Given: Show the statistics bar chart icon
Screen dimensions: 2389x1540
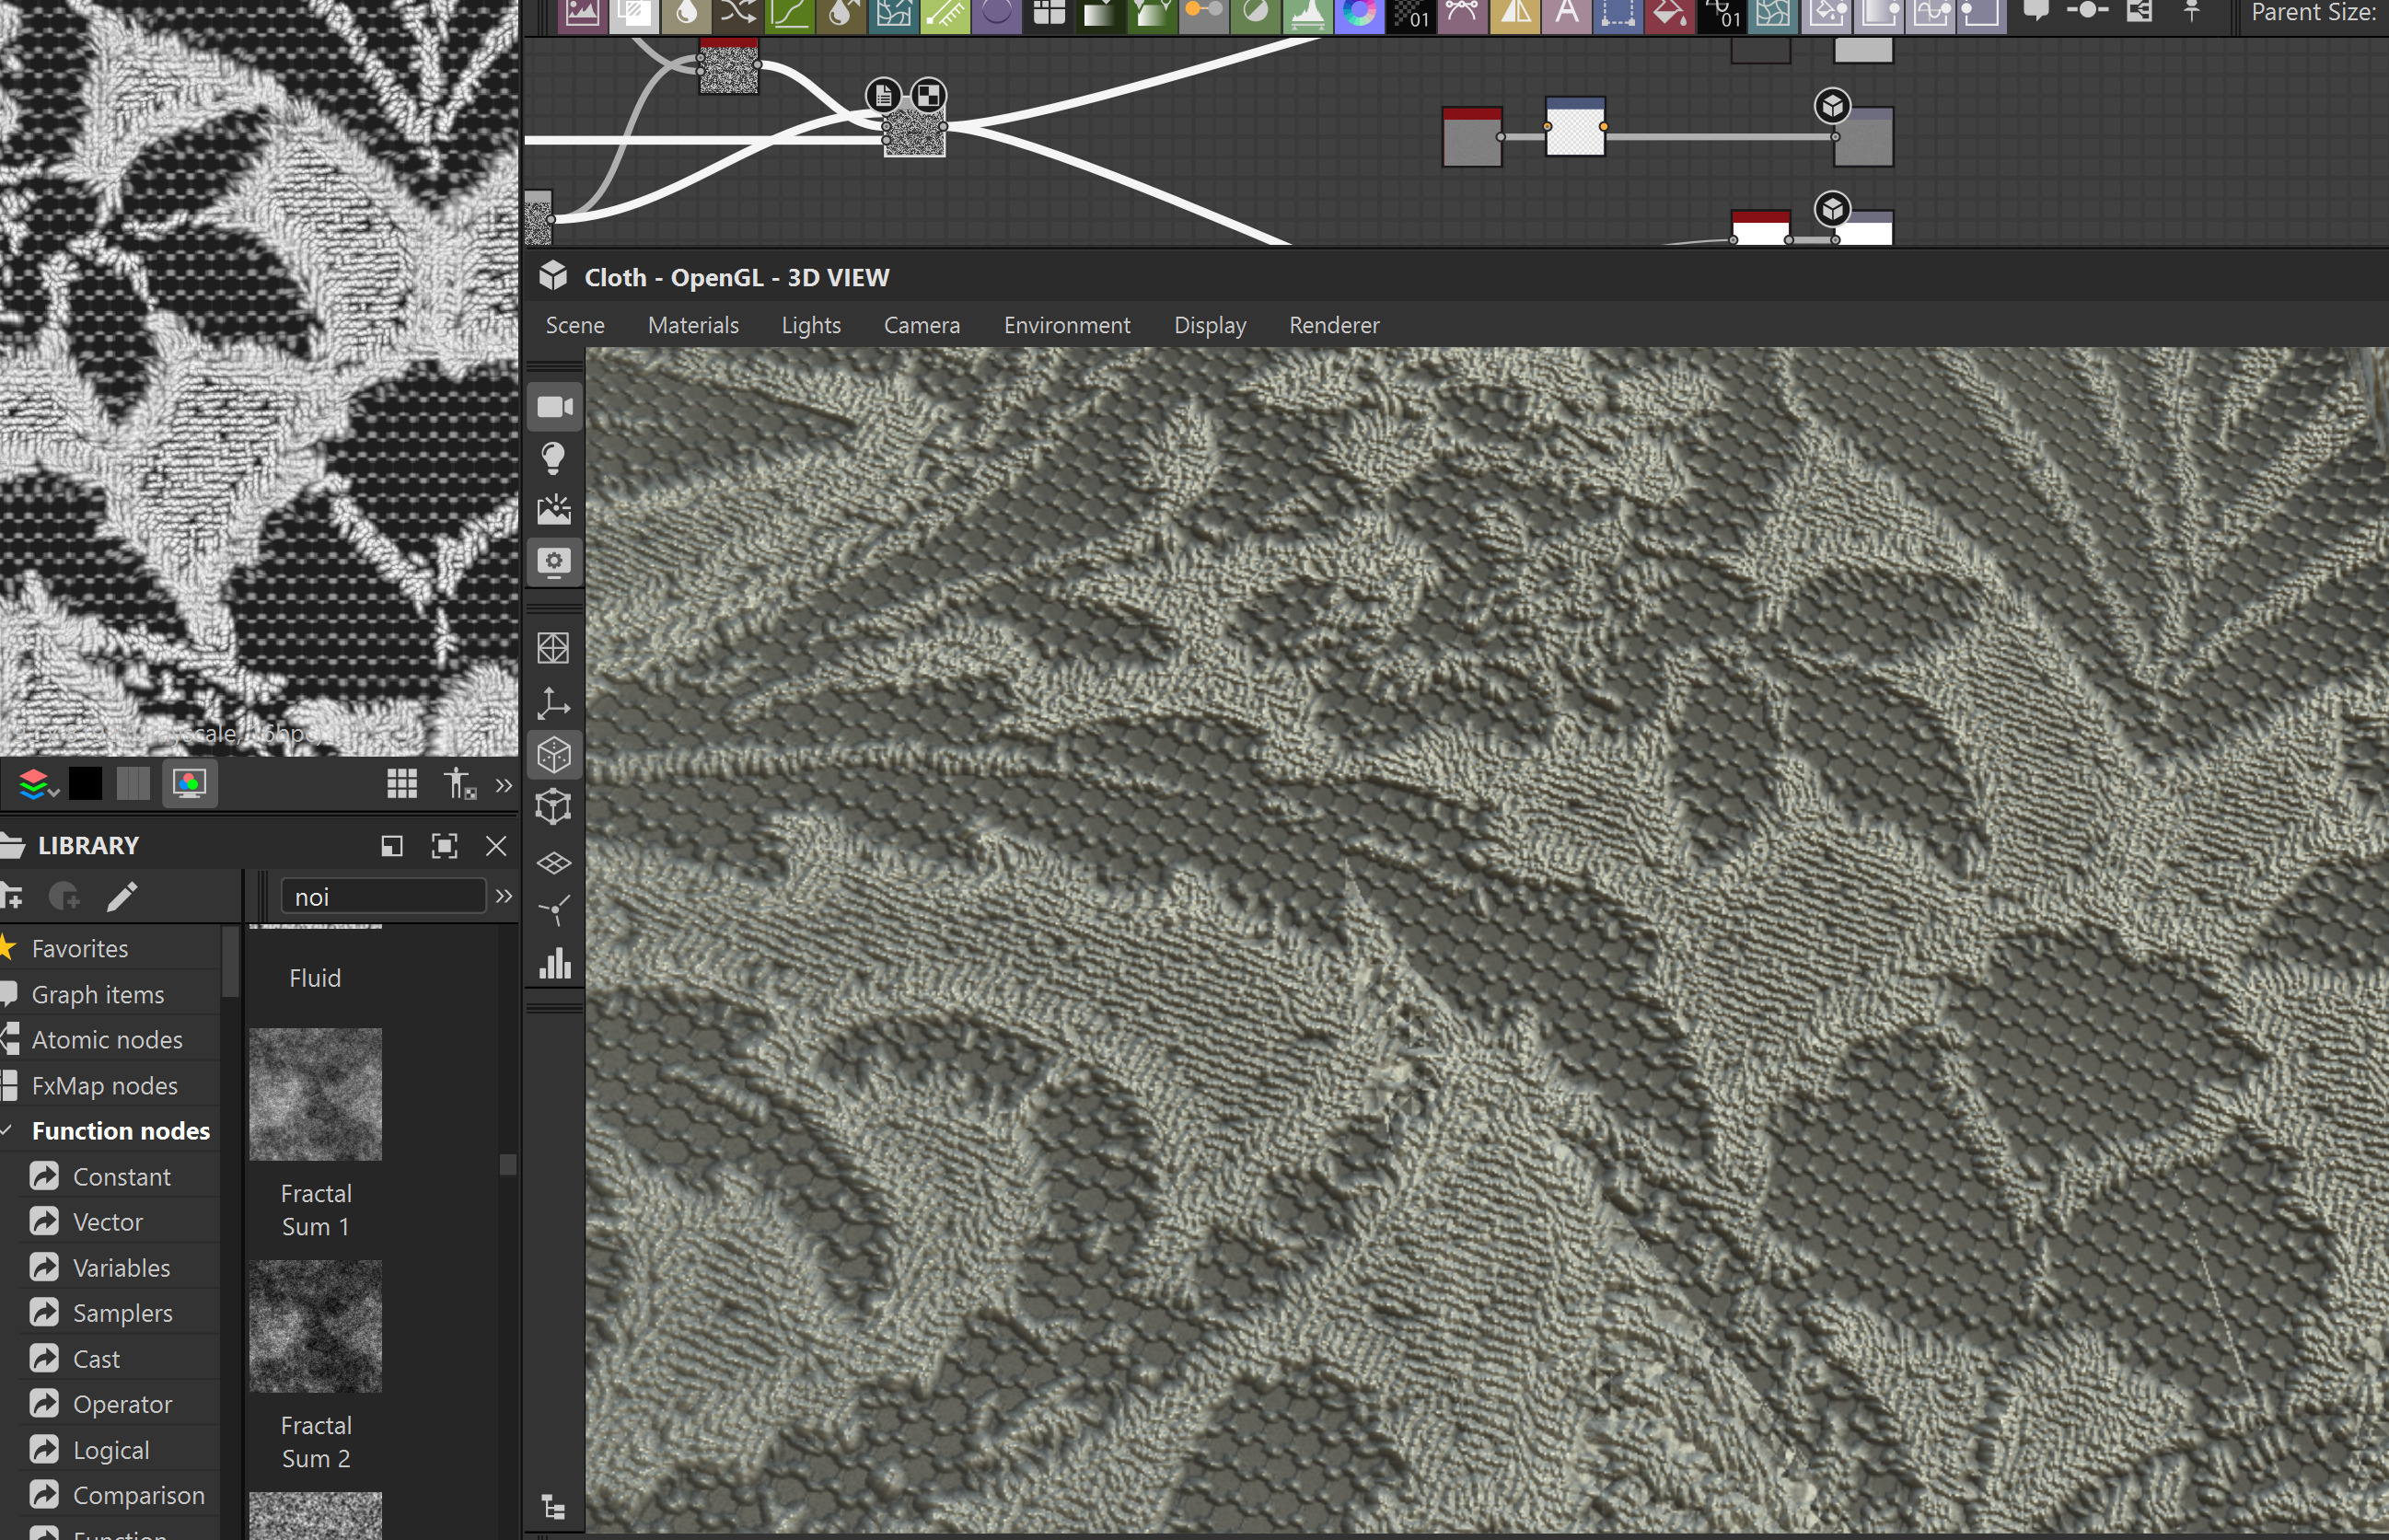Looking at the screenshot, I should [x=554, y=964].
